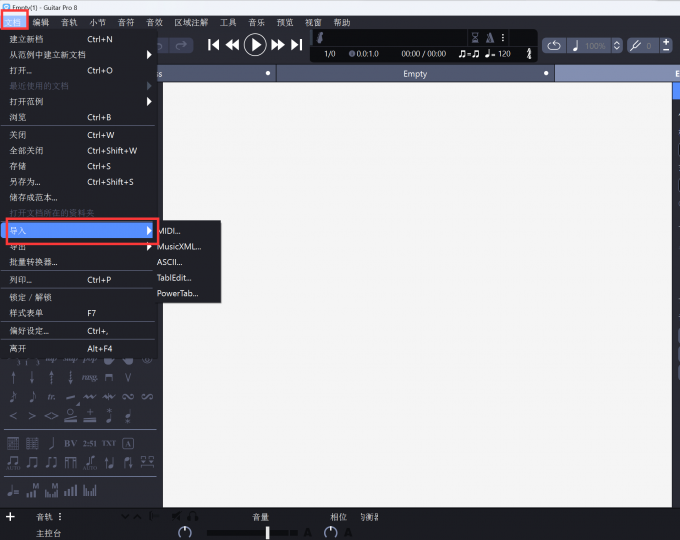This screenshot has height=540, width=680.
Task: Select the 2:51 timer icon
Action: tap(89, 442)
